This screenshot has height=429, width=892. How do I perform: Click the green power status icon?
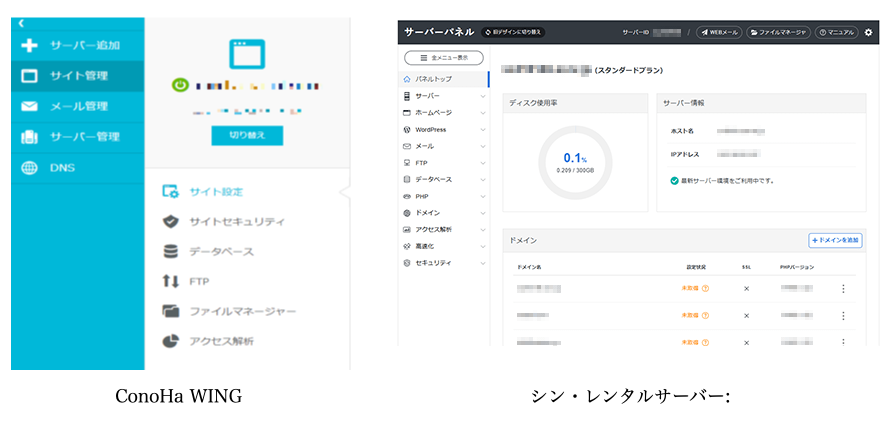pyautogui.click(x=180, y=86)
